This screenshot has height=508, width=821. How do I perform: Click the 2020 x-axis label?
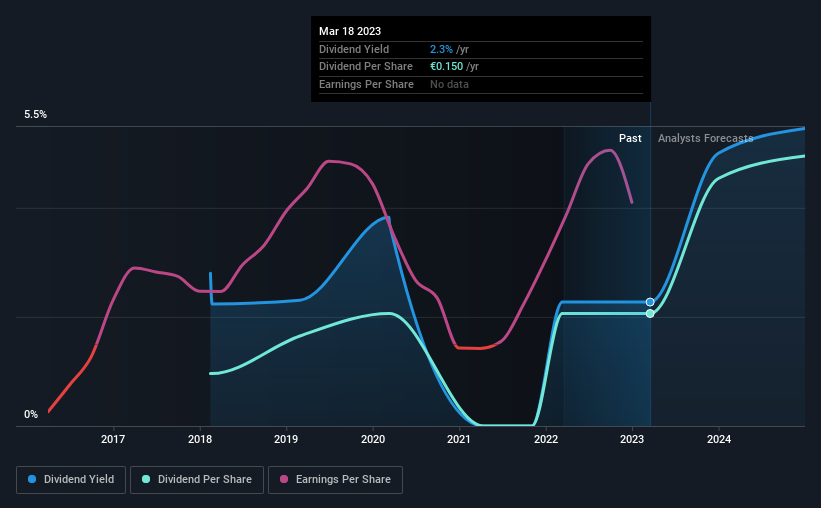(373, 439)
